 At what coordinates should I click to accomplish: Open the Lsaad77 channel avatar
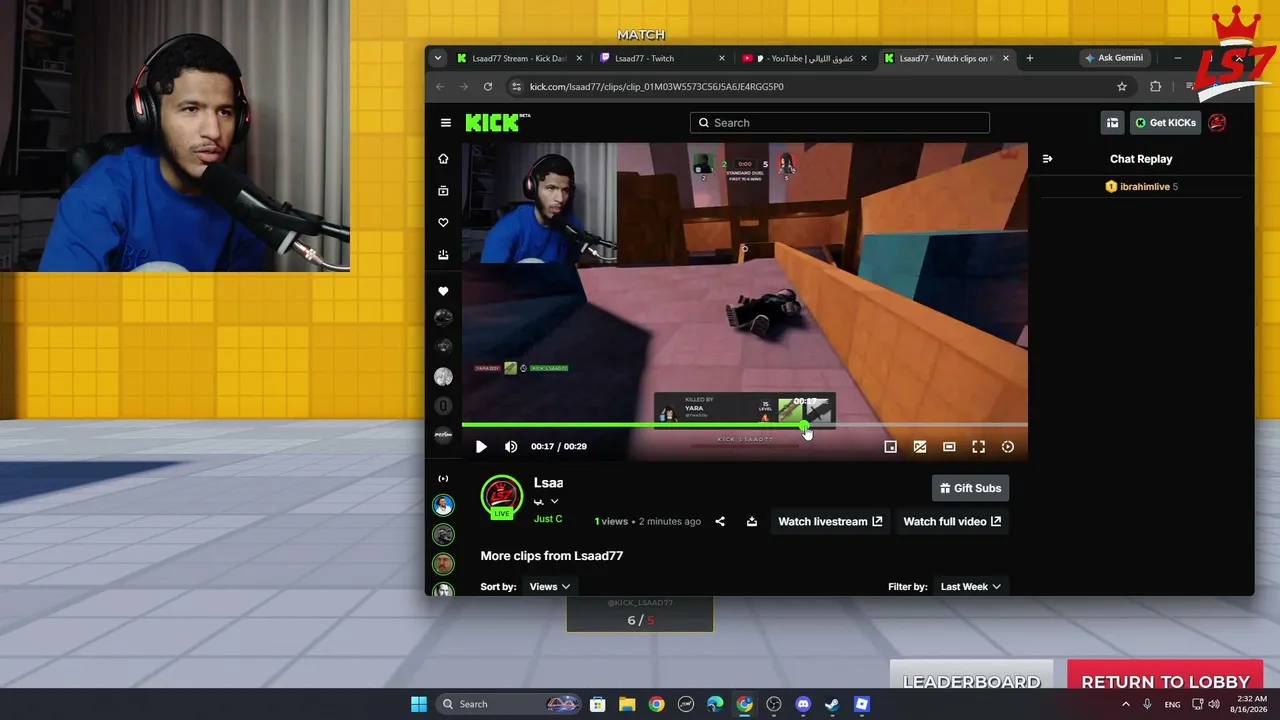502,497
